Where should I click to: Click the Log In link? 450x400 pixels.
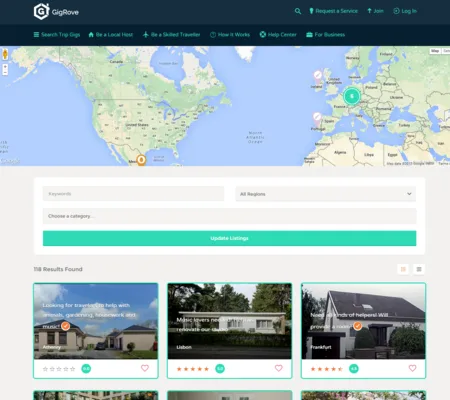(x=405, y=11)
